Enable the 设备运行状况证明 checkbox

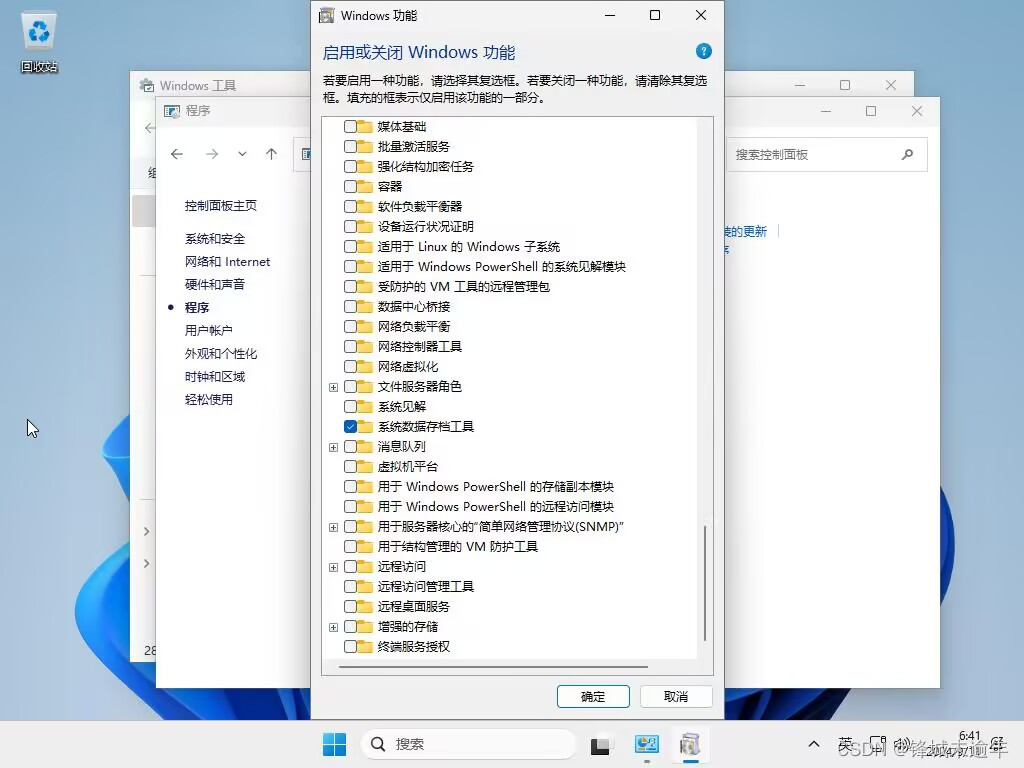[x=350, y=227]
